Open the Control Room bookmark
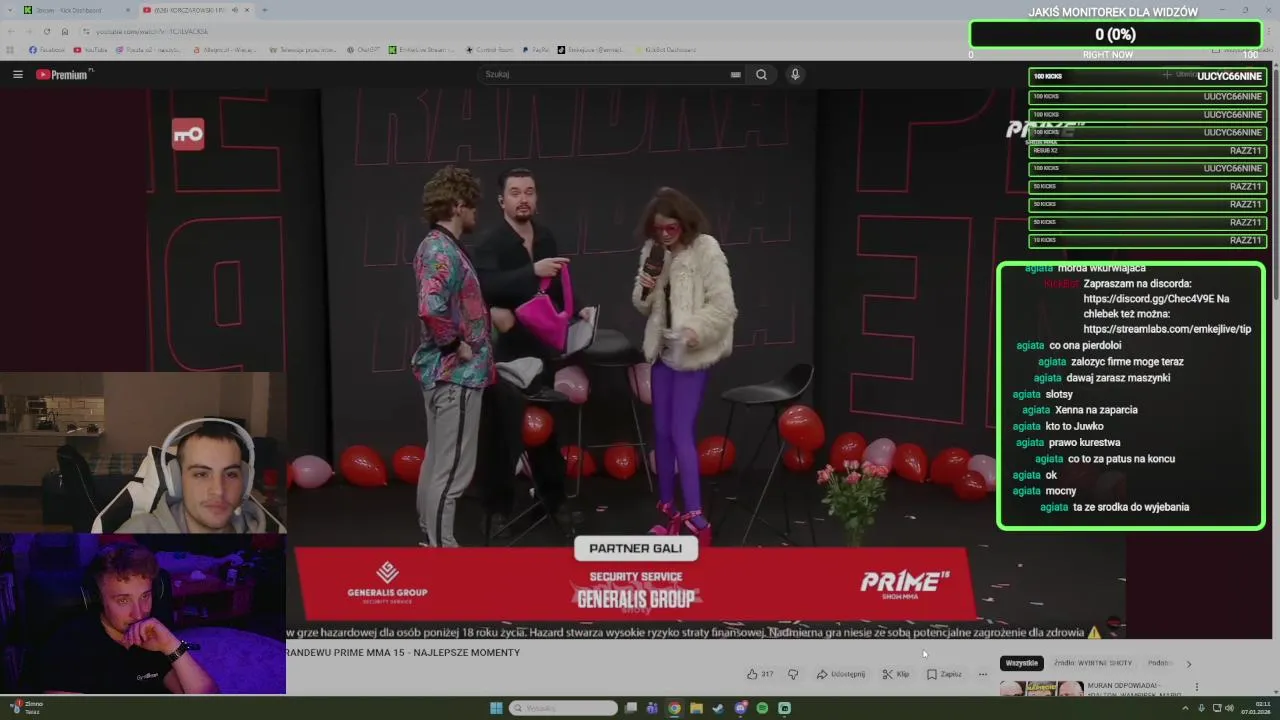Viewport: 1280px width, 720px height. point(489,49)
